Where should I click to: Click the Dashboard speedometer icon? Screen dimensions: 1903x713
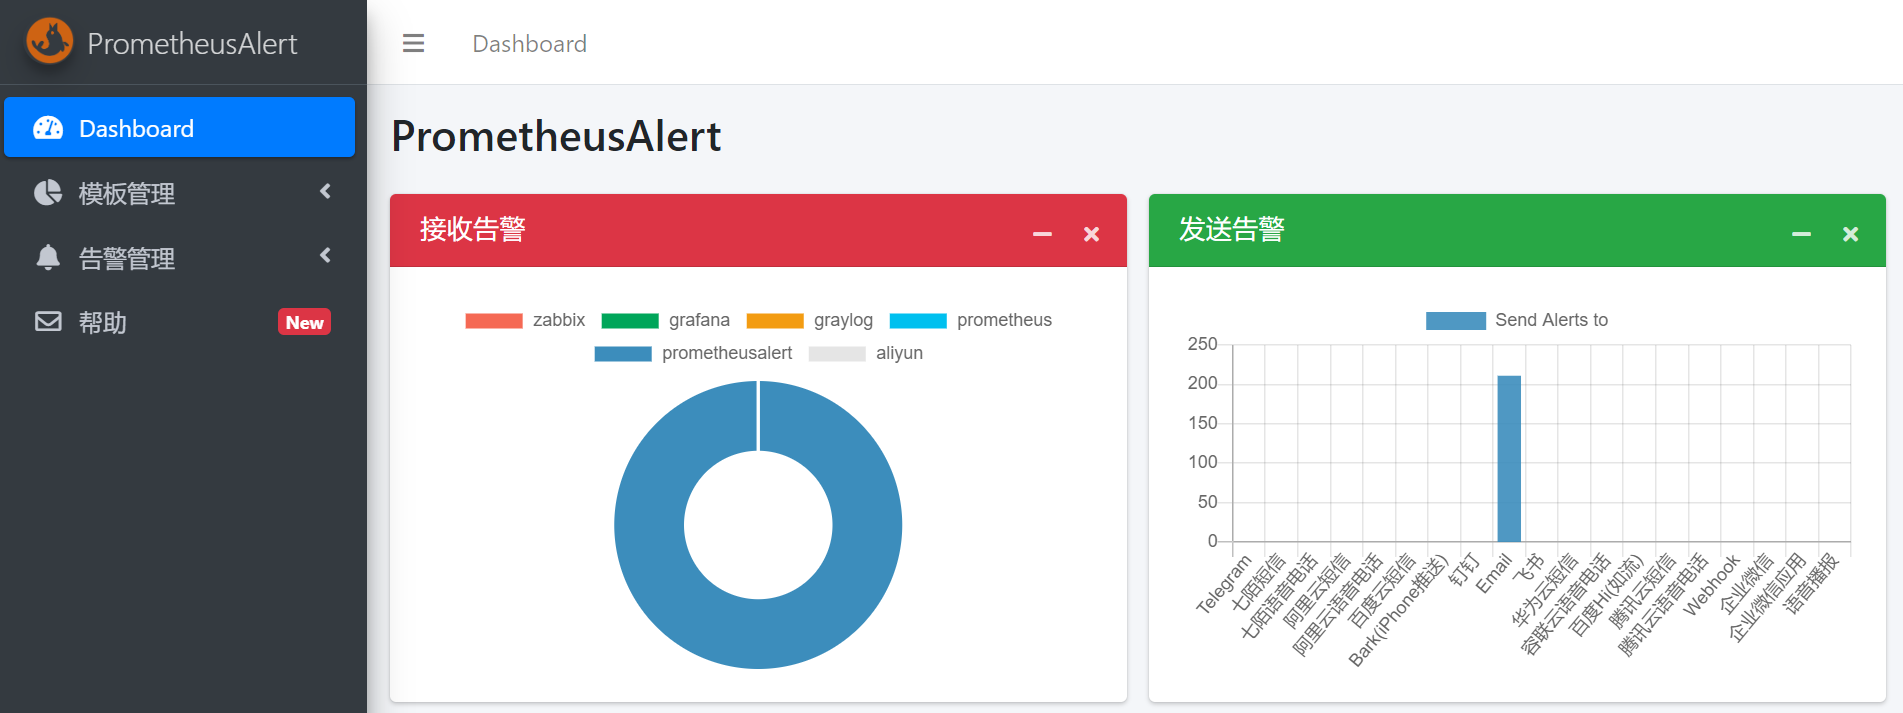click(x=48, y=128)
